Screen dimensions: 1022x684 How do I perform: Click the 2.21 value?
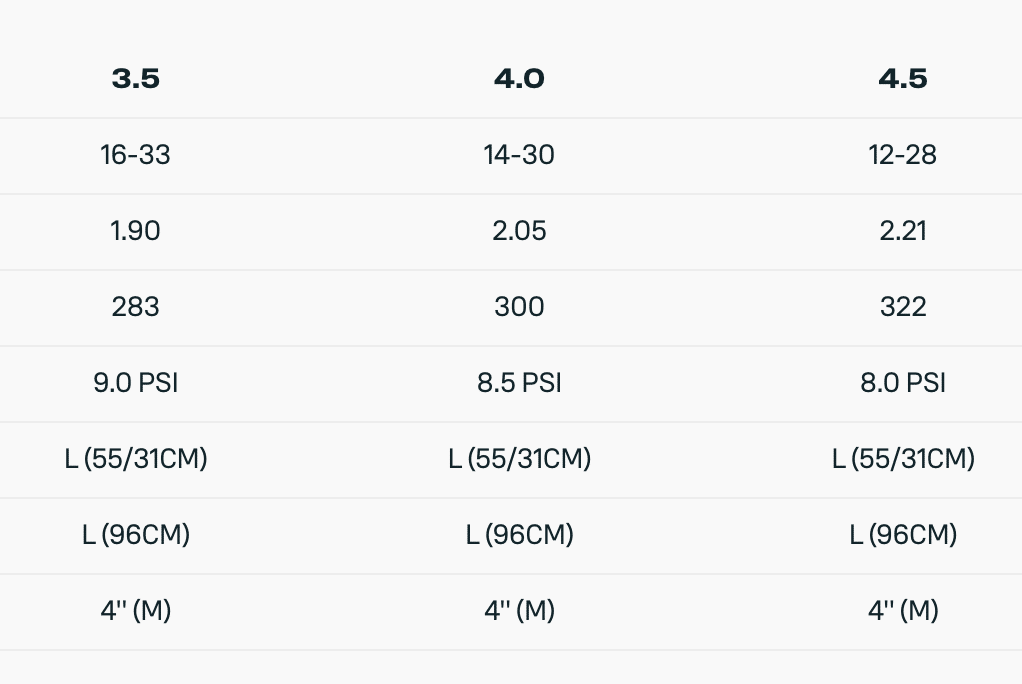[903, 231]
